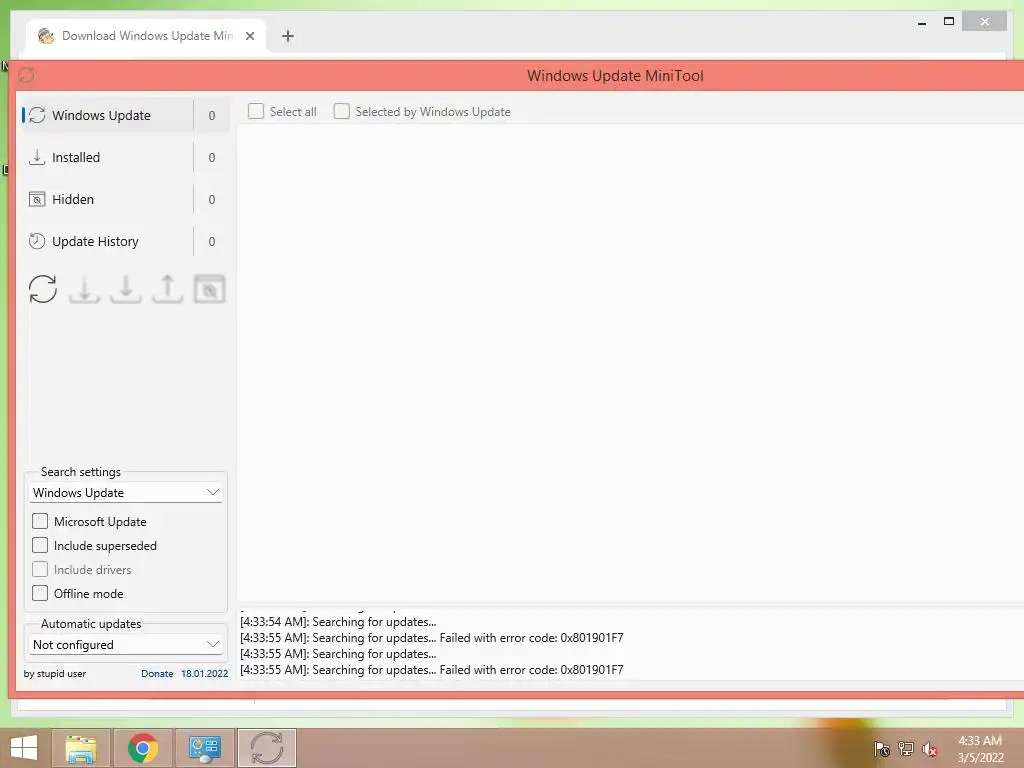Toggle the Include drivers checkbox

coord(40,569)
